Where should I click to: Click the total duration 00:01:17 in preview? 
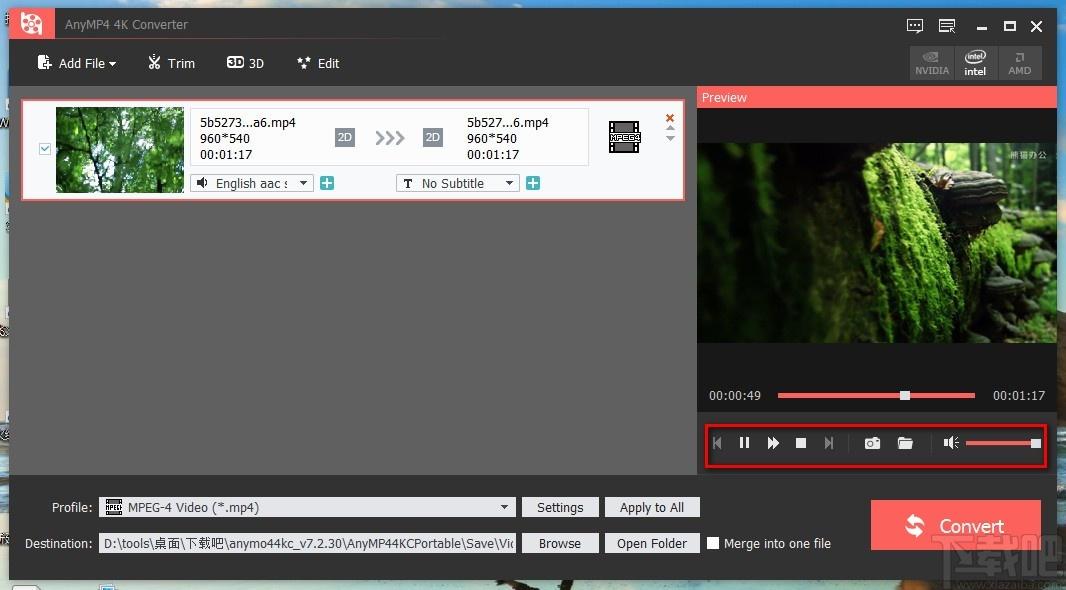[1018, 396]
